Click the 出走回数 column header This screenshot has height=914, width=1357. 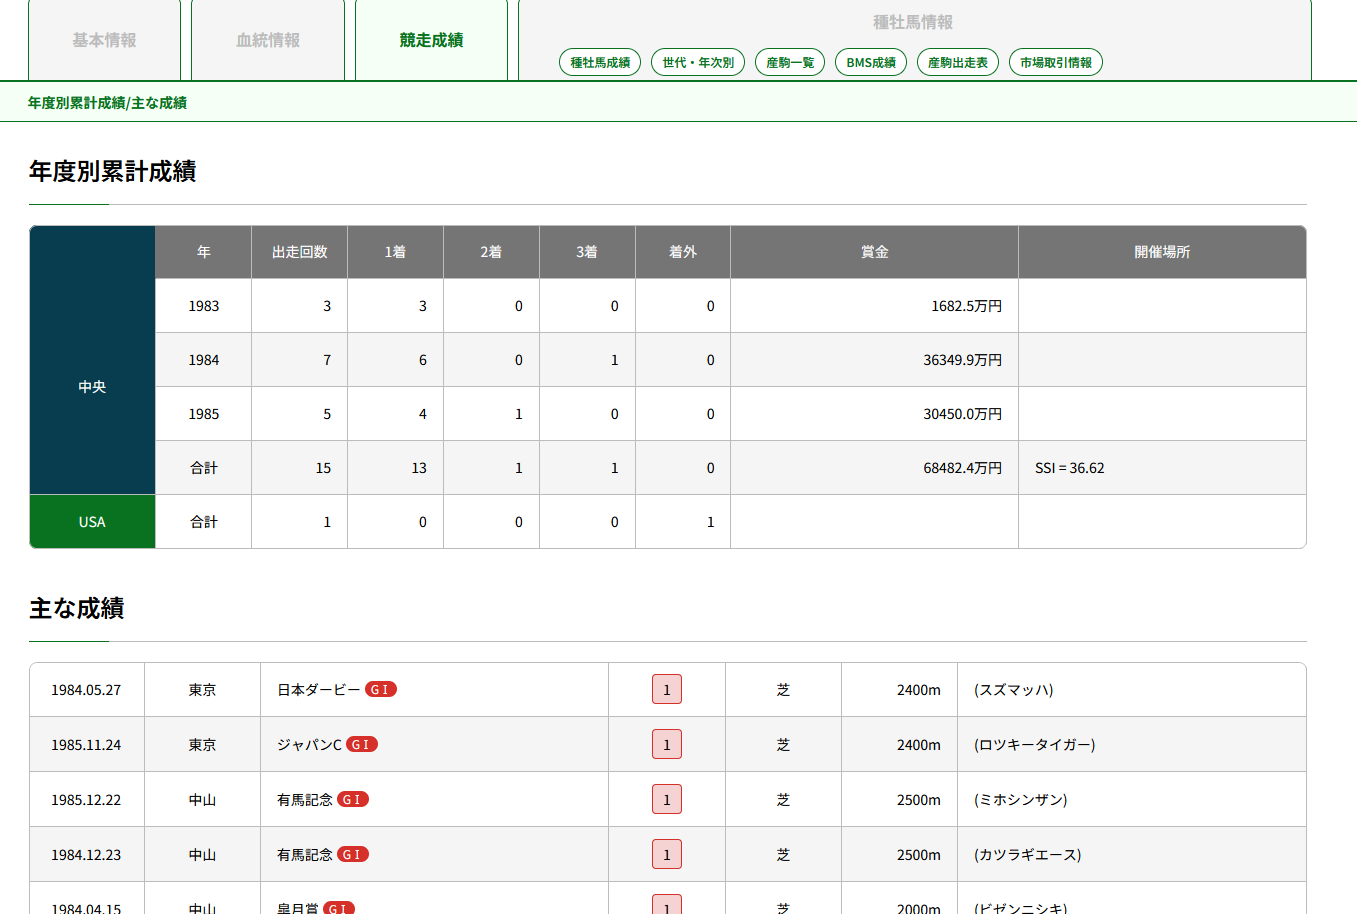pos(300,252)
